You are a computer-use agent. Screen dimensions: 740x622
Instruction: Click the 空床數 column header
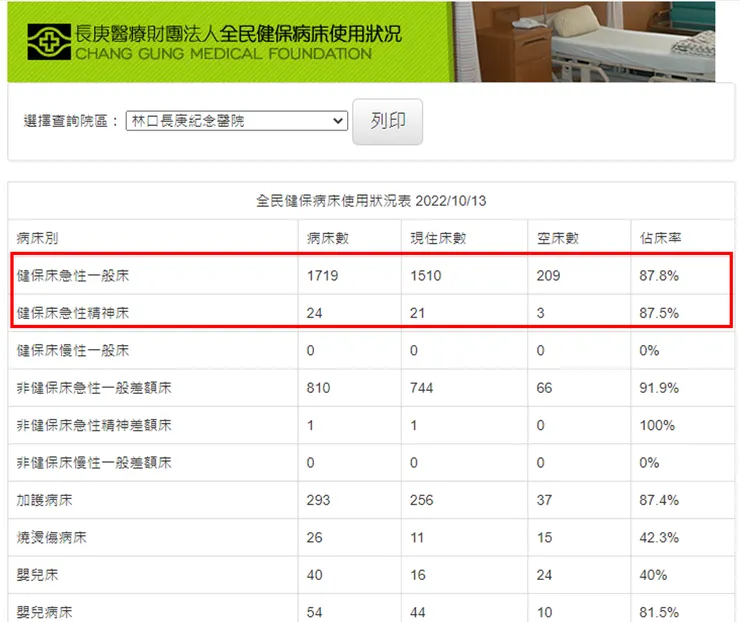tap(557, 238)
